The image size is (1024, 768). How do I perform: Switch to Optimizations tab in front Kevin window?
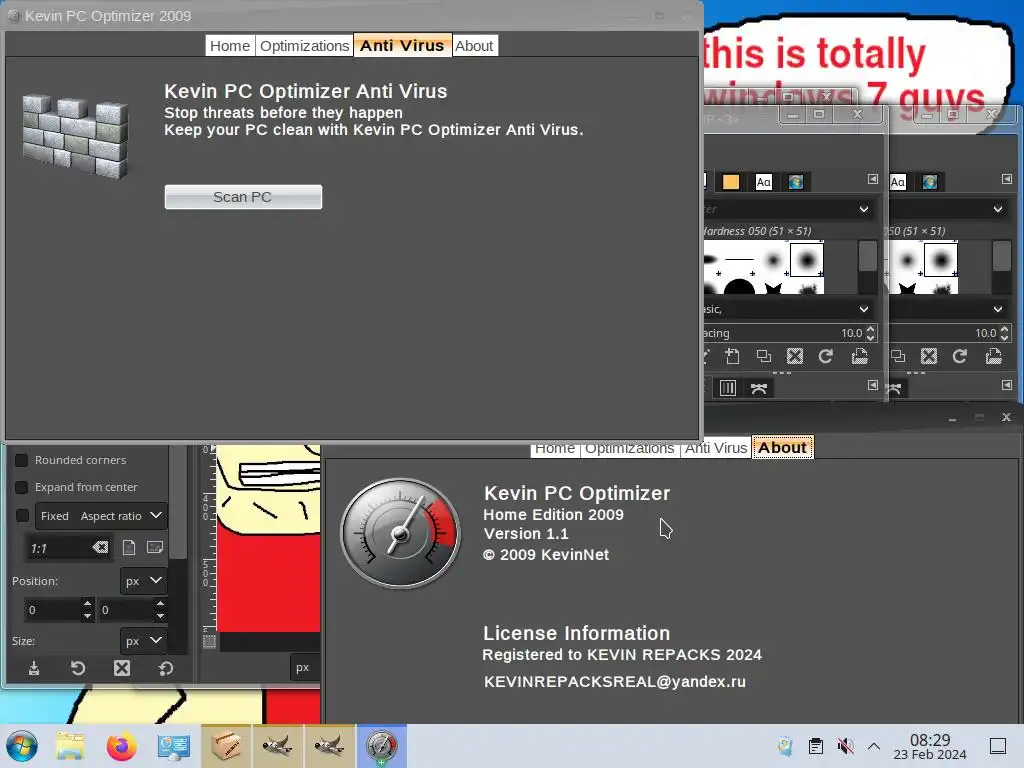304,46
